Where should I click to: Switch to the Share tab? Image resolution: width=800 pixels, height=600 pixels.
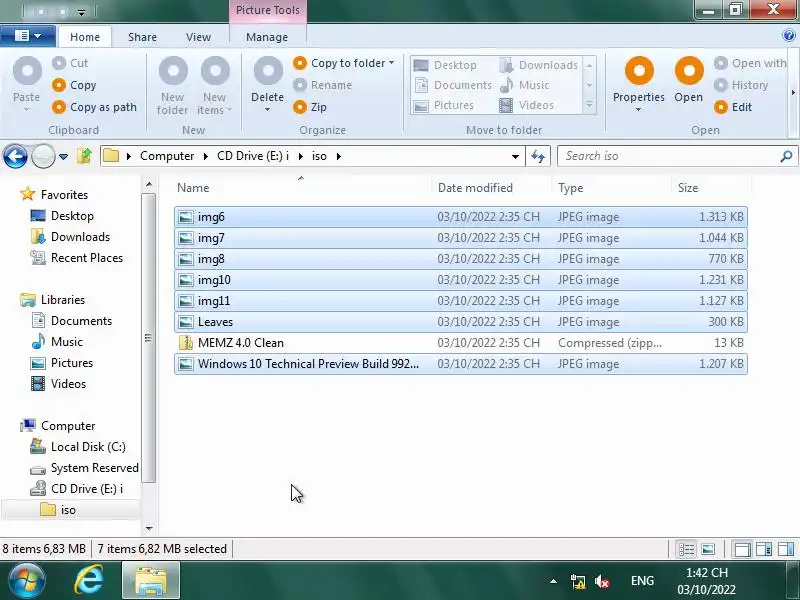coord(142,37)
